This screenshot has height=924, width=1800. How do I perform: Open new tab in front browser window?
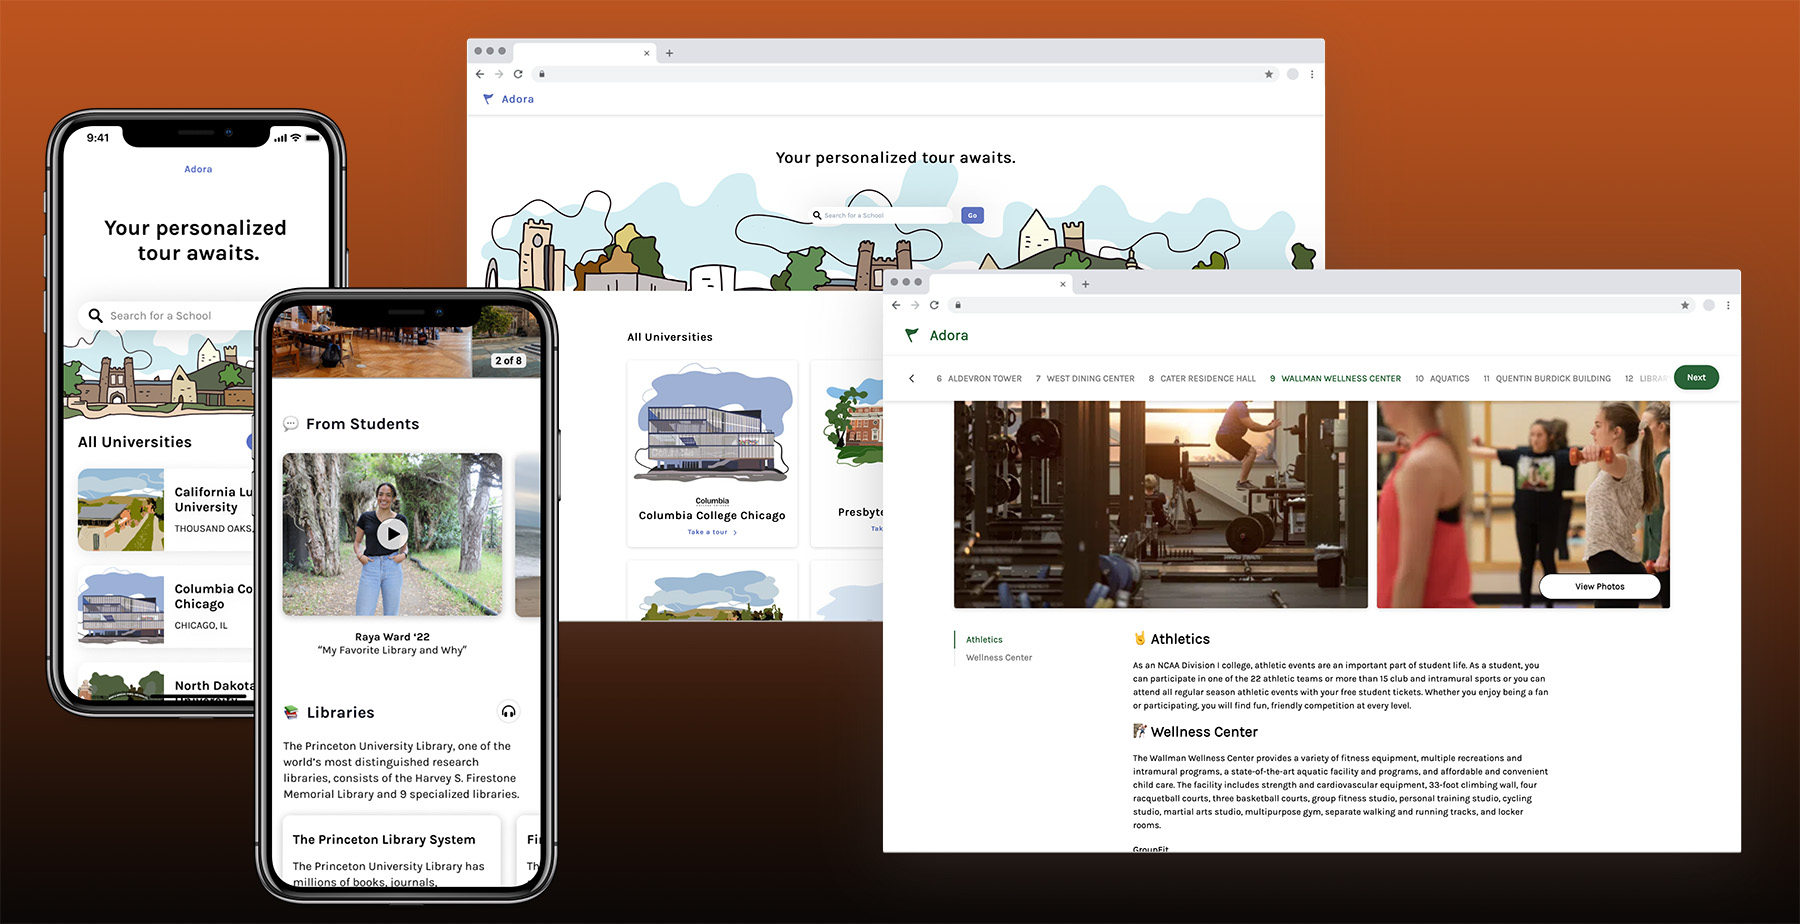[x=1085, y=284]
